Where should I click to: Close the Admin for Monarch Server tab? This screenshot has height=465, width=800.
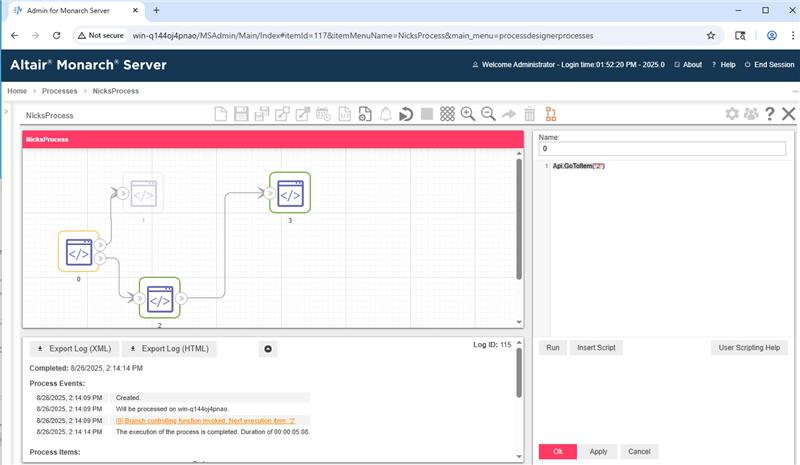[x=135, y=10]
